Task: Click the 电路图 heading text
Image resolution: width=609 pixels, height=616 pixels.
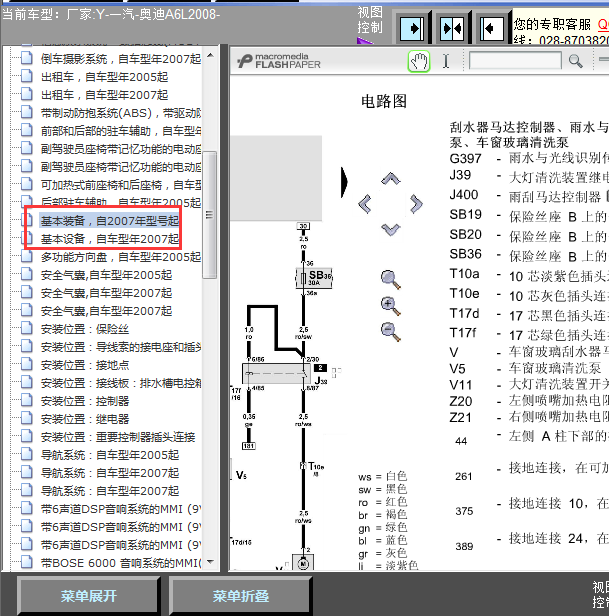Action: pyautogui.click(x=384, y=101)
